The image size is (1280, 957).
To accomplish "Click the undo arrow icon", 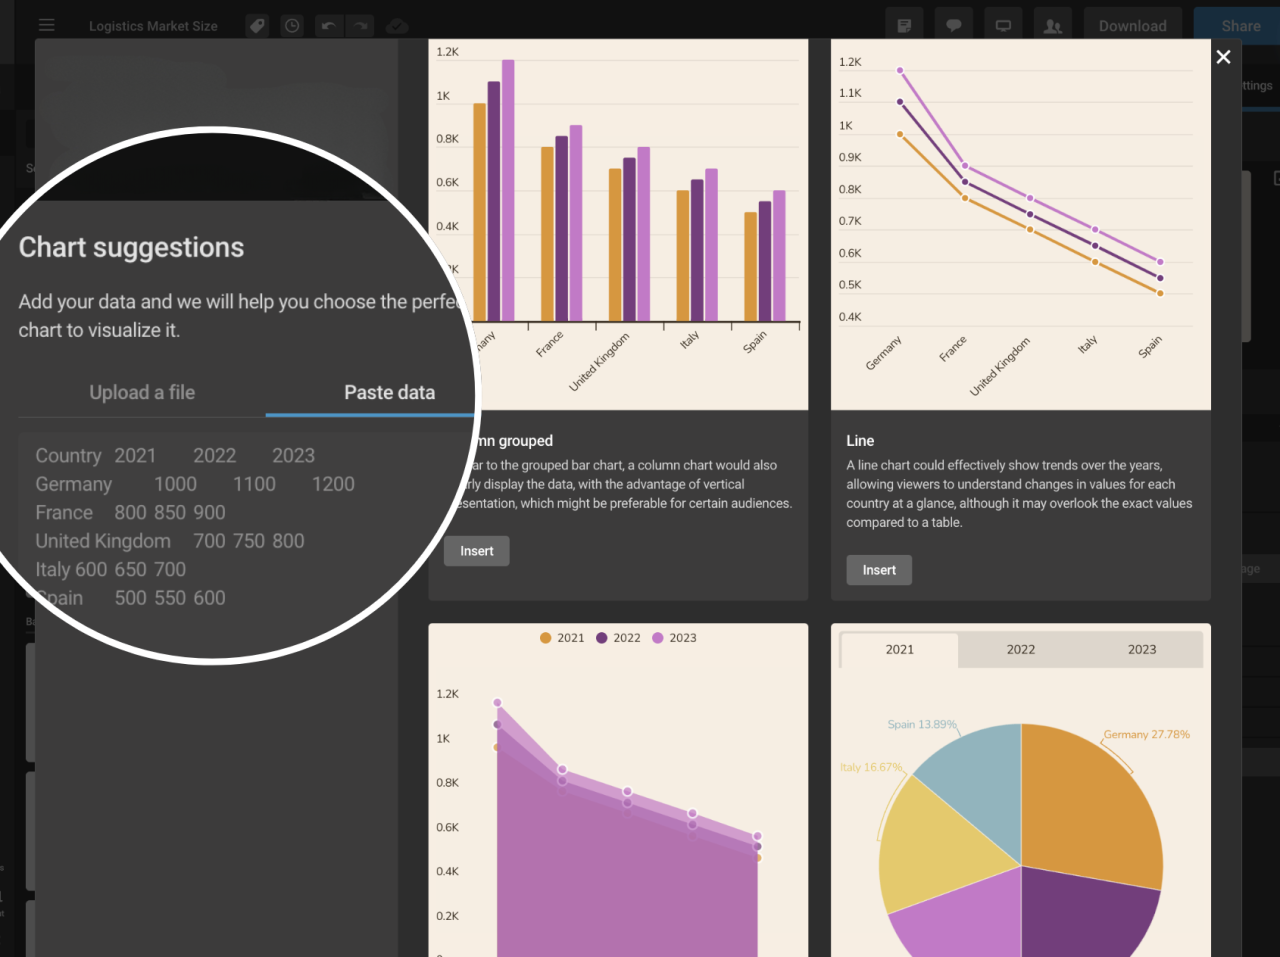I will tap(329, 25).
